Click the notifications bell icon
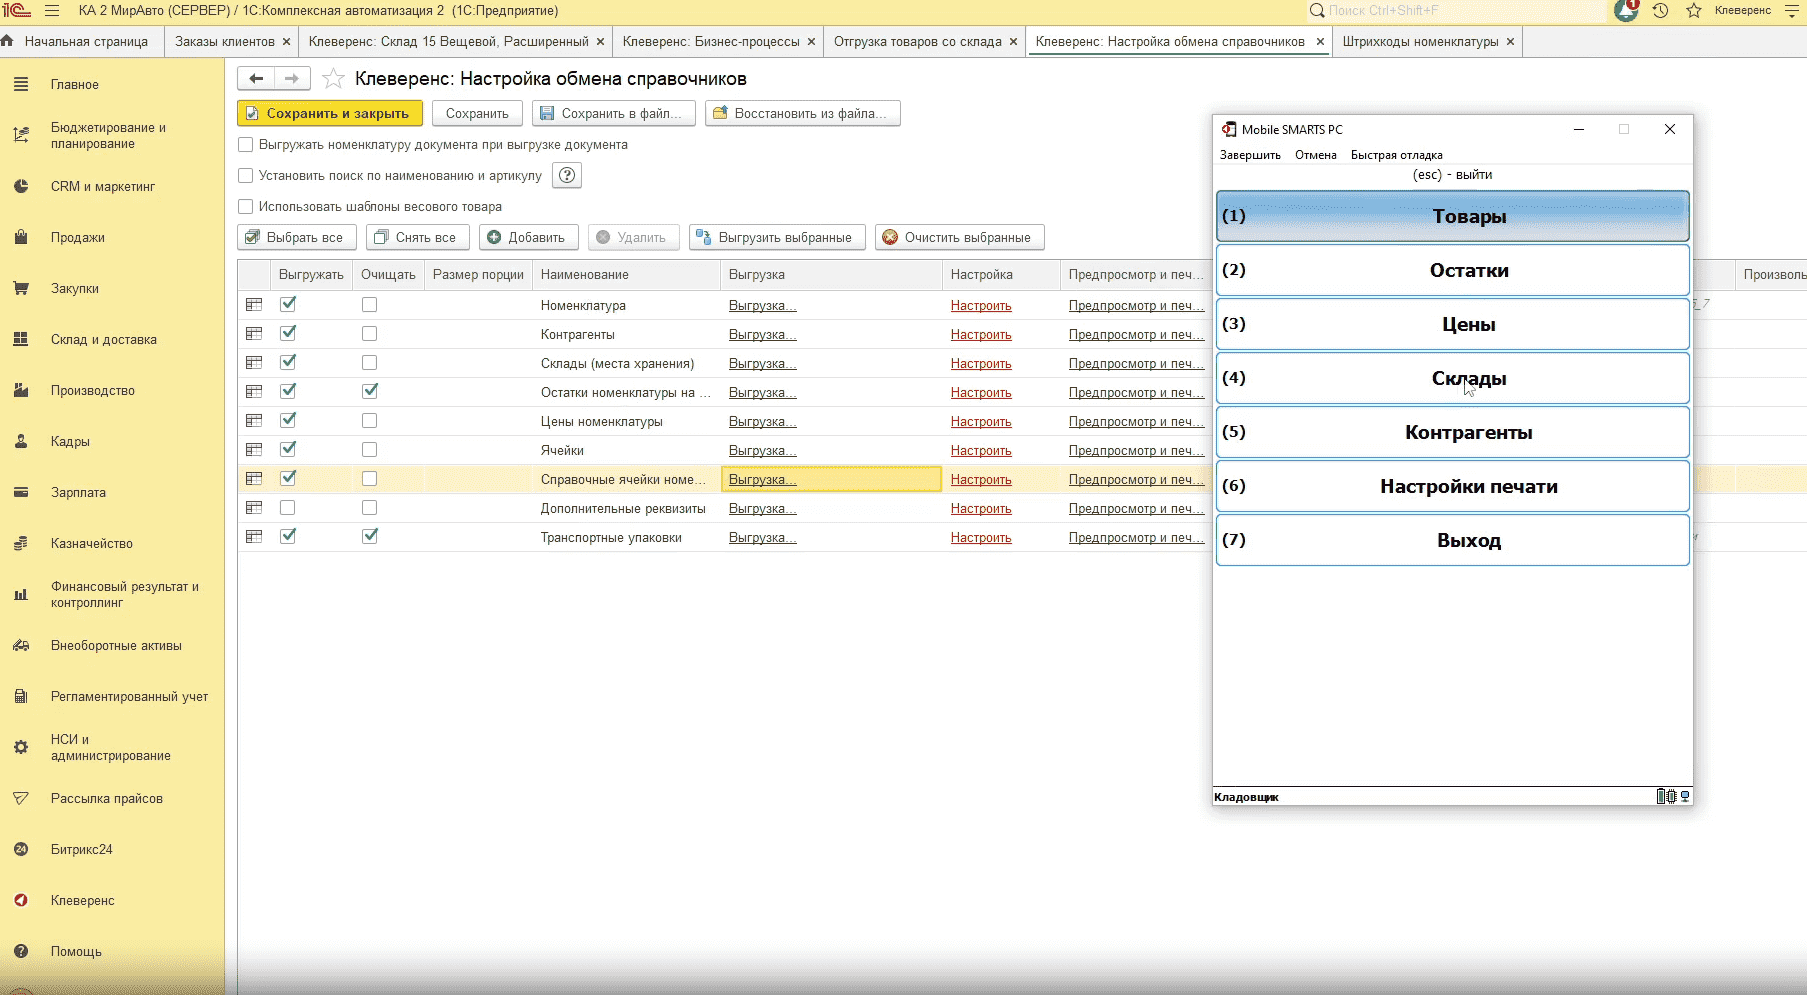The height and width of the screenshot is (995, 1807). click(x=1626, y=11)
